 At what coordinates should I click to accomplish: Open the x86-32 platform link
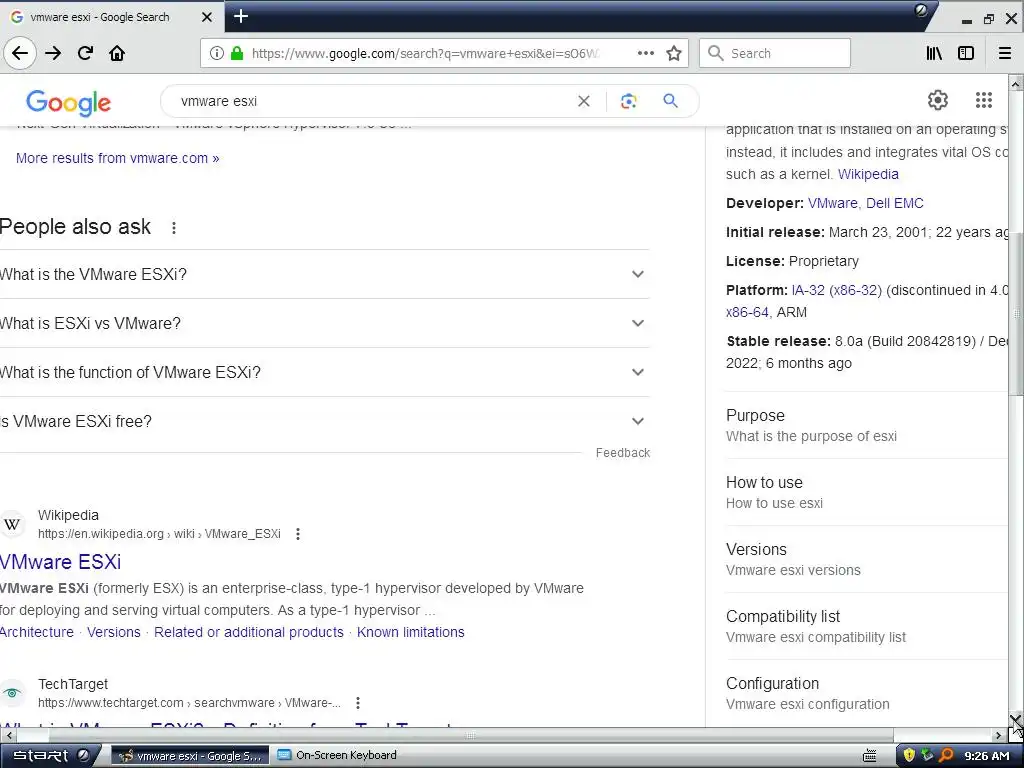[x=855, y=290]
